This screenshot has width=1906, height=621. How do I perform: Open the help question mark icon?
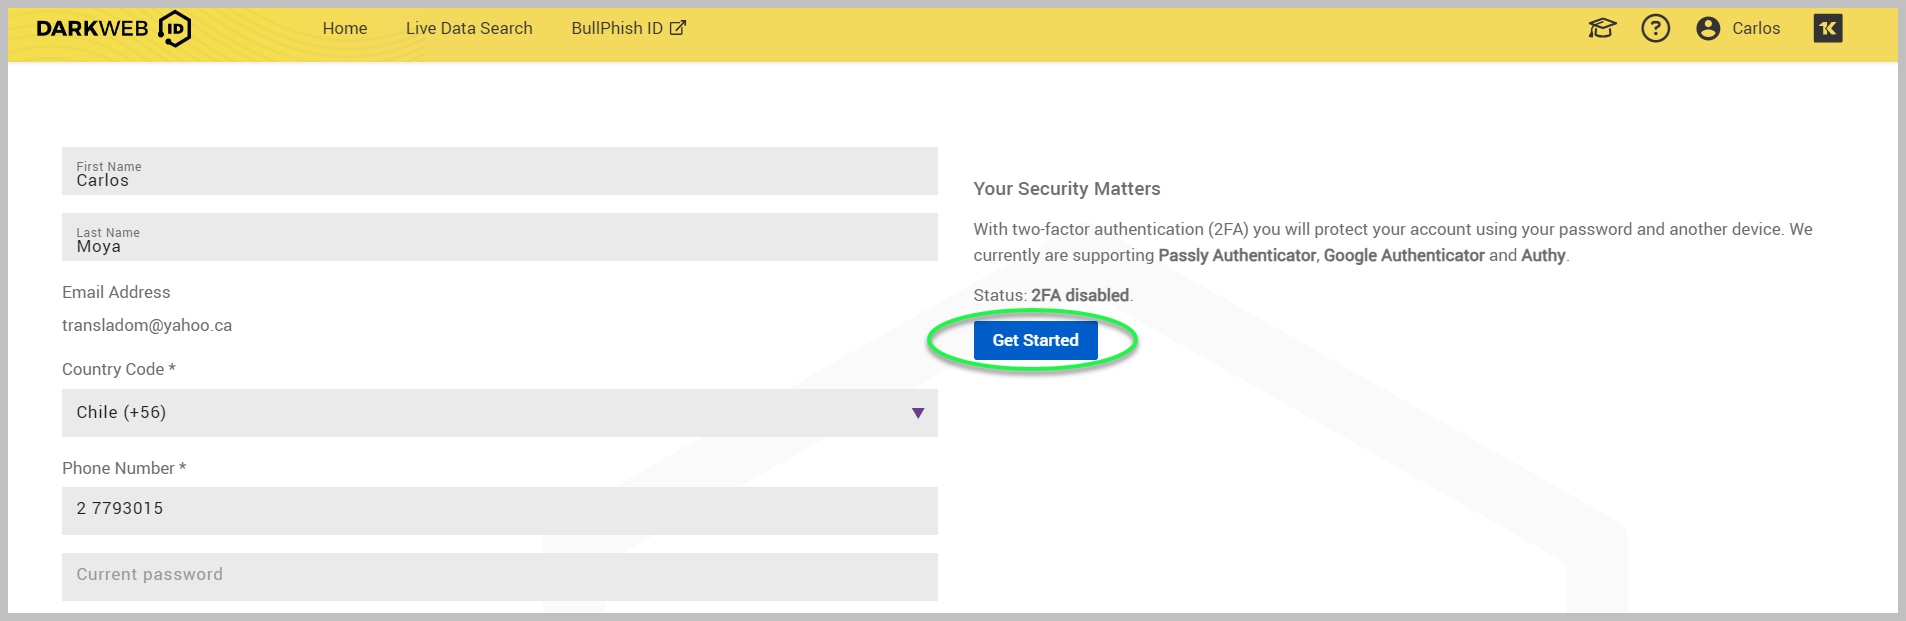click(x=1655, y=29)
